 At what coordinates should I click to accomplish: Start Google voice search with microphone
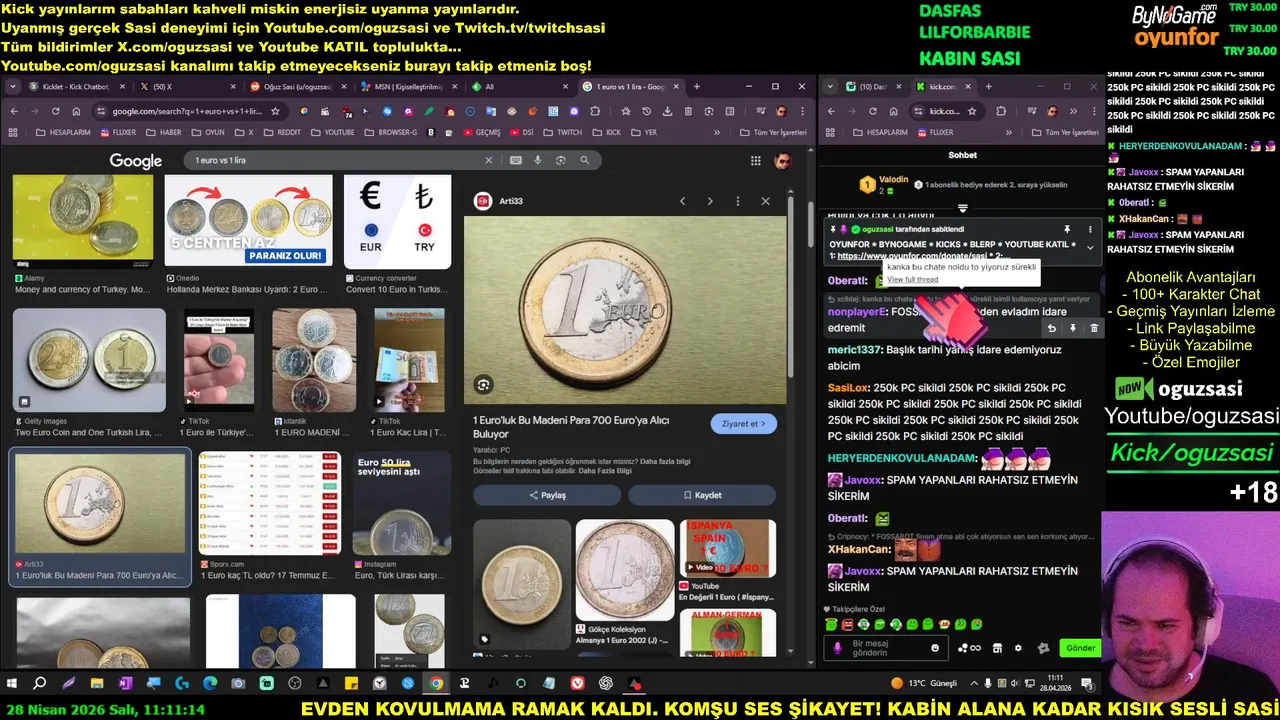coord(538,160)
